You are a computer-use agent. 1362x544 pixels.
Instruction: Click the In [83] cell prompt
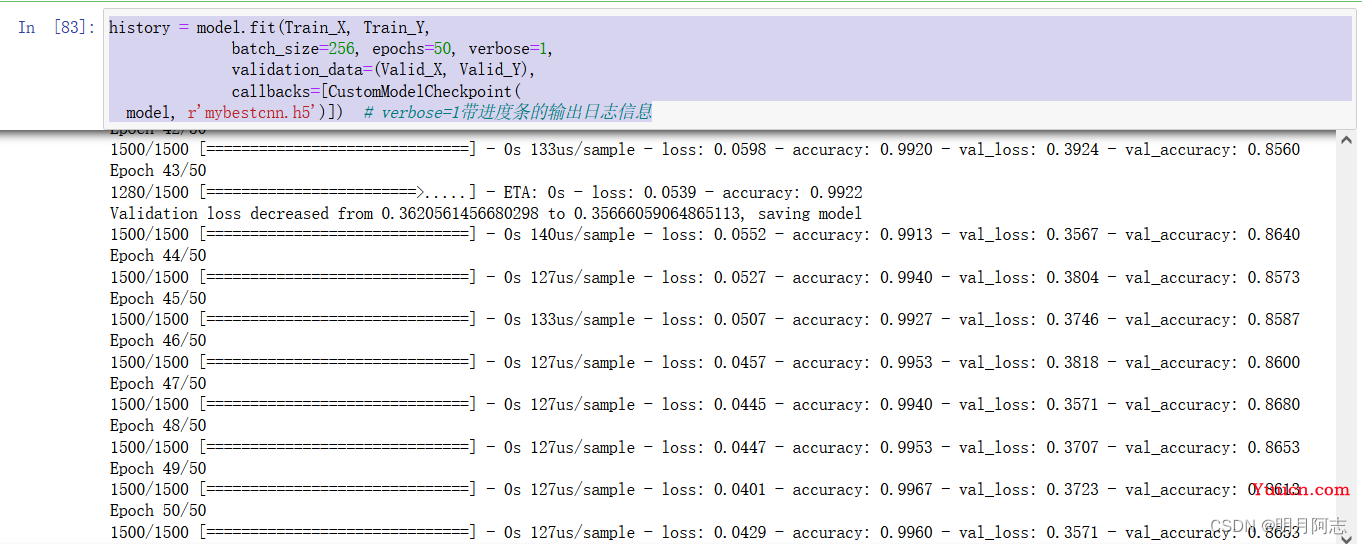point(56,28)
